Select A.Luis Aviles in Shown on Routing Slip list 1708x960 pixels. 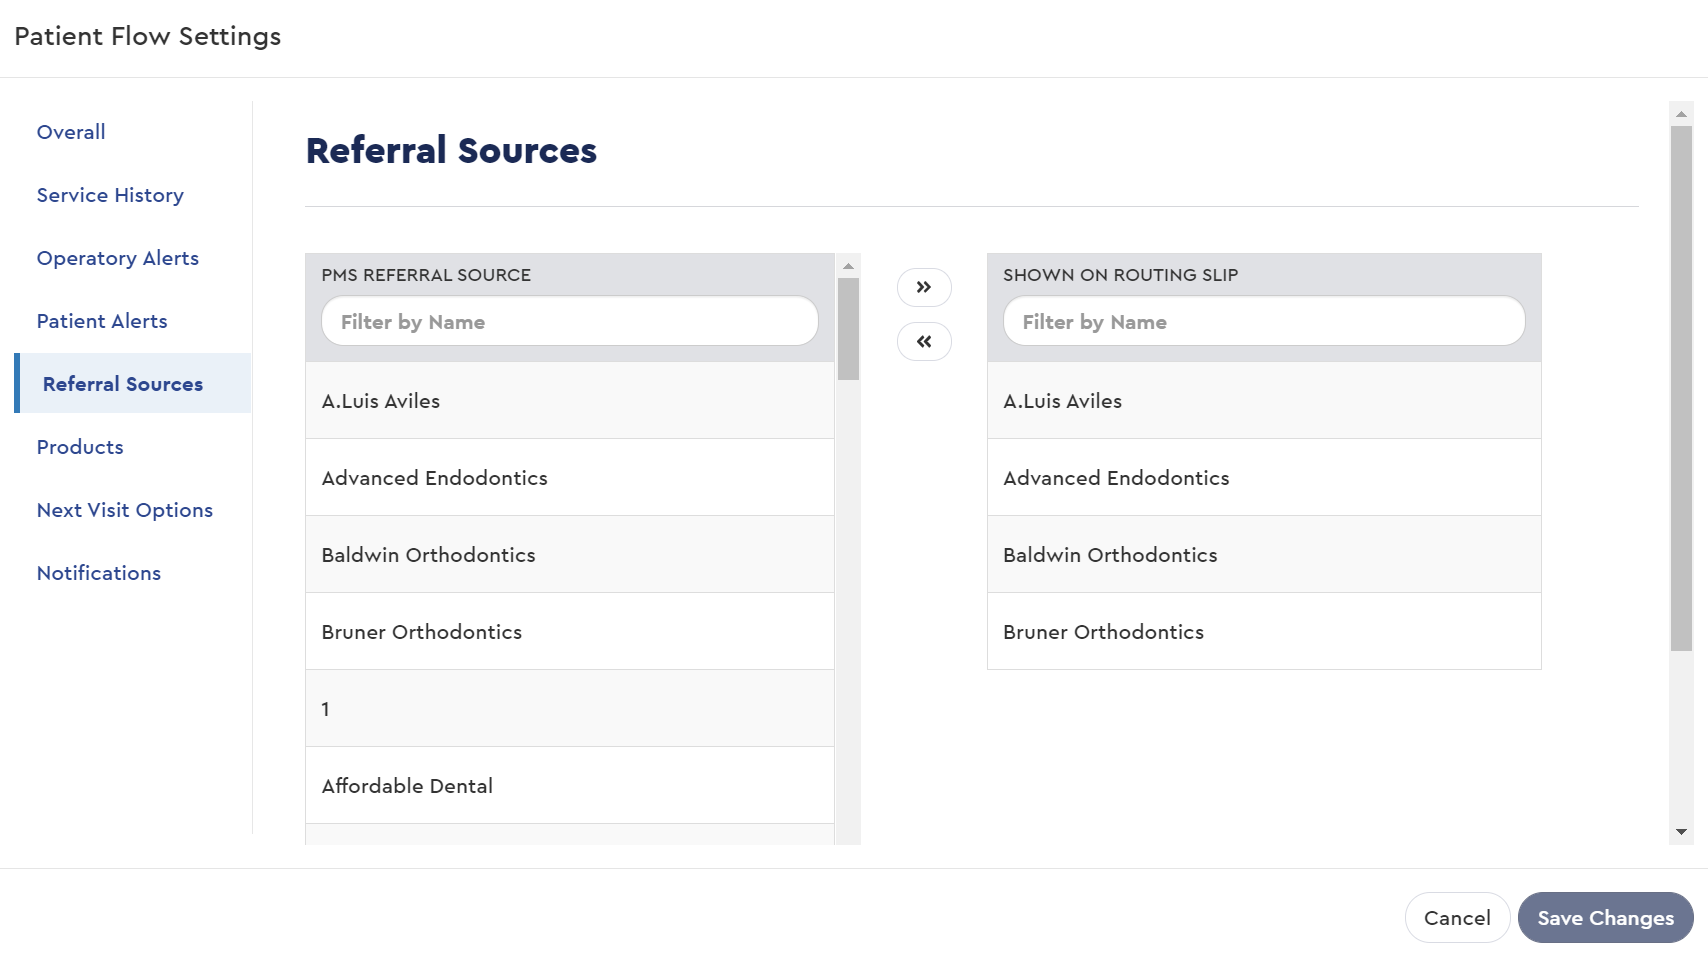(1264, 400)
